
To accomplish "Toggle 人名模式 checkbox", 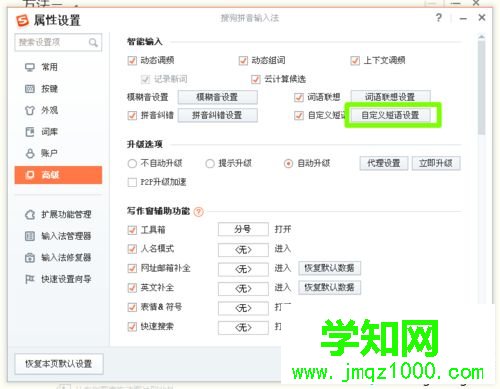I will pyautogui.click(x=132, y=249).
